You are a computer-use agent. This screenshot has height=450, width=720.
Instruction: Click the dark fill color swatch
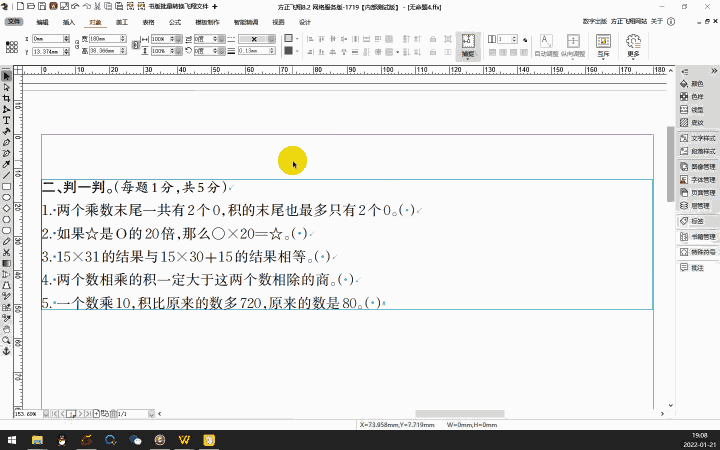pos(288,51)
